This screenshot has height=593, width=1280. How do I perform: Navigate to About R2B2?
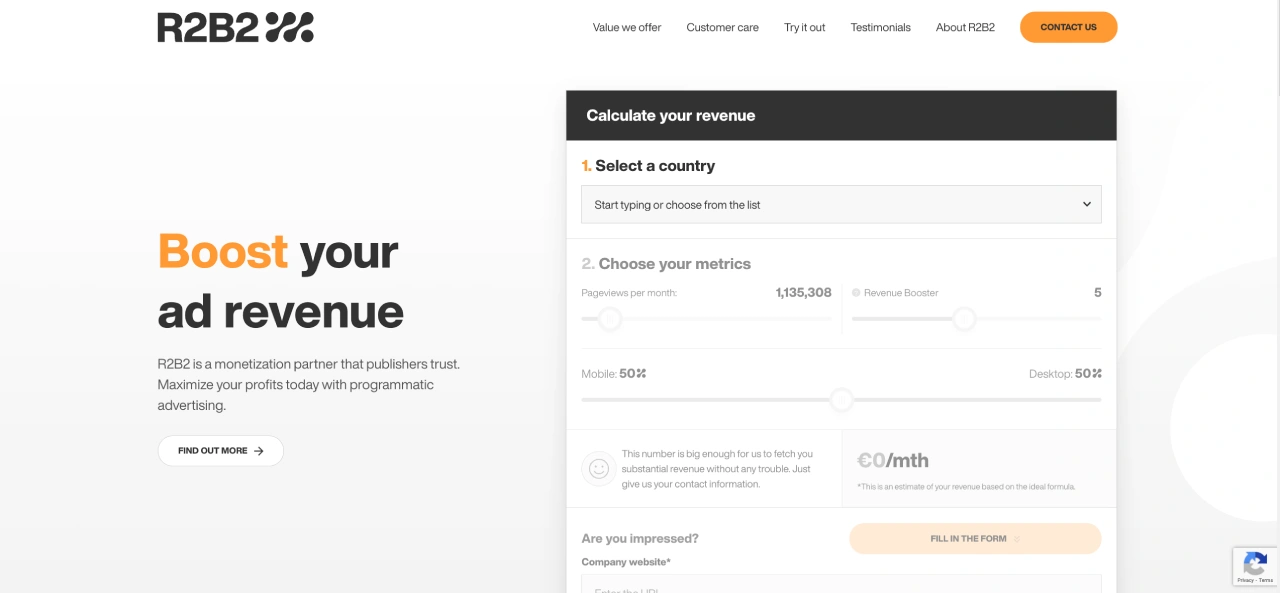965,27
